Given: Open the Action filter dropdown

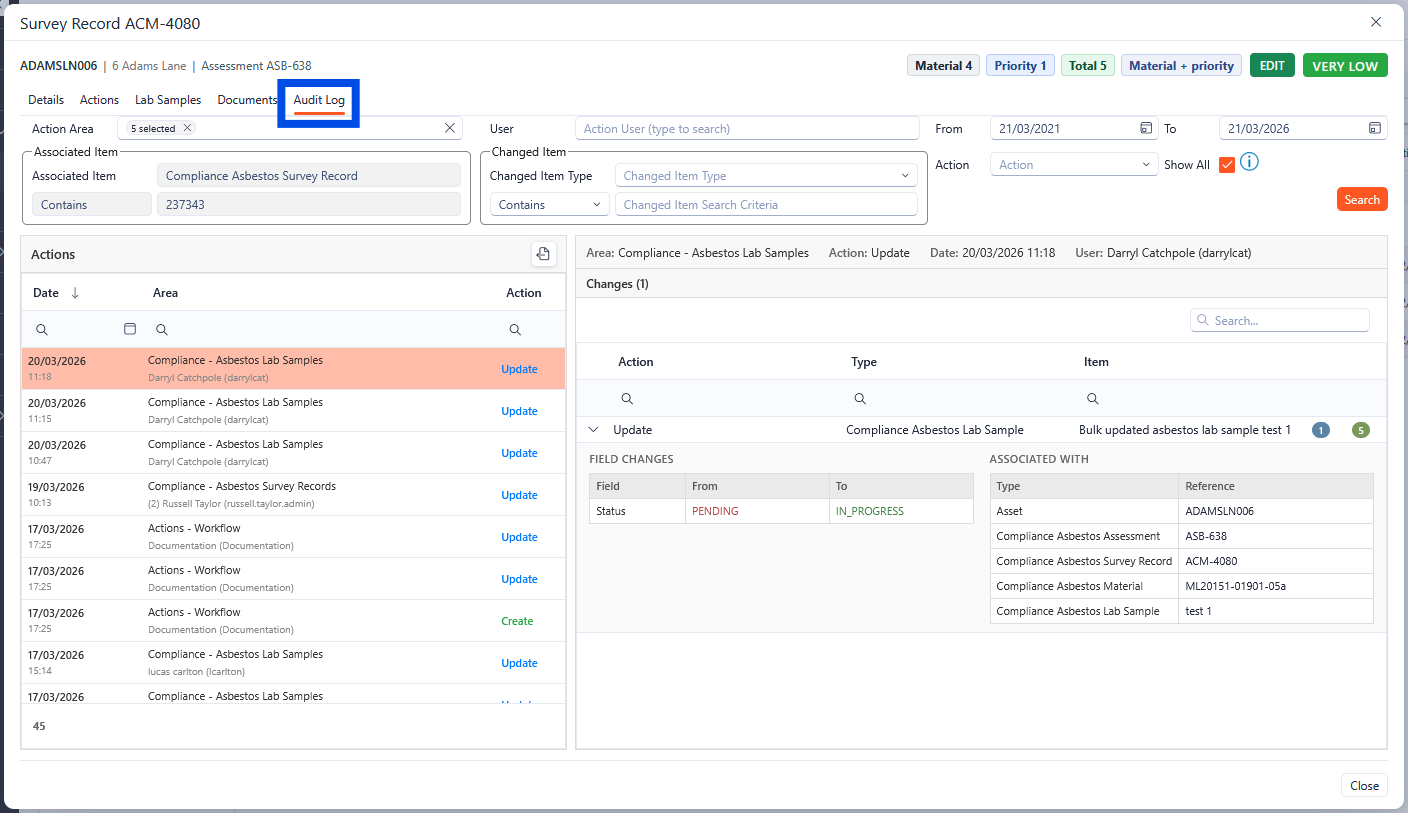Looking at the screenshot, I should 1074,165.
